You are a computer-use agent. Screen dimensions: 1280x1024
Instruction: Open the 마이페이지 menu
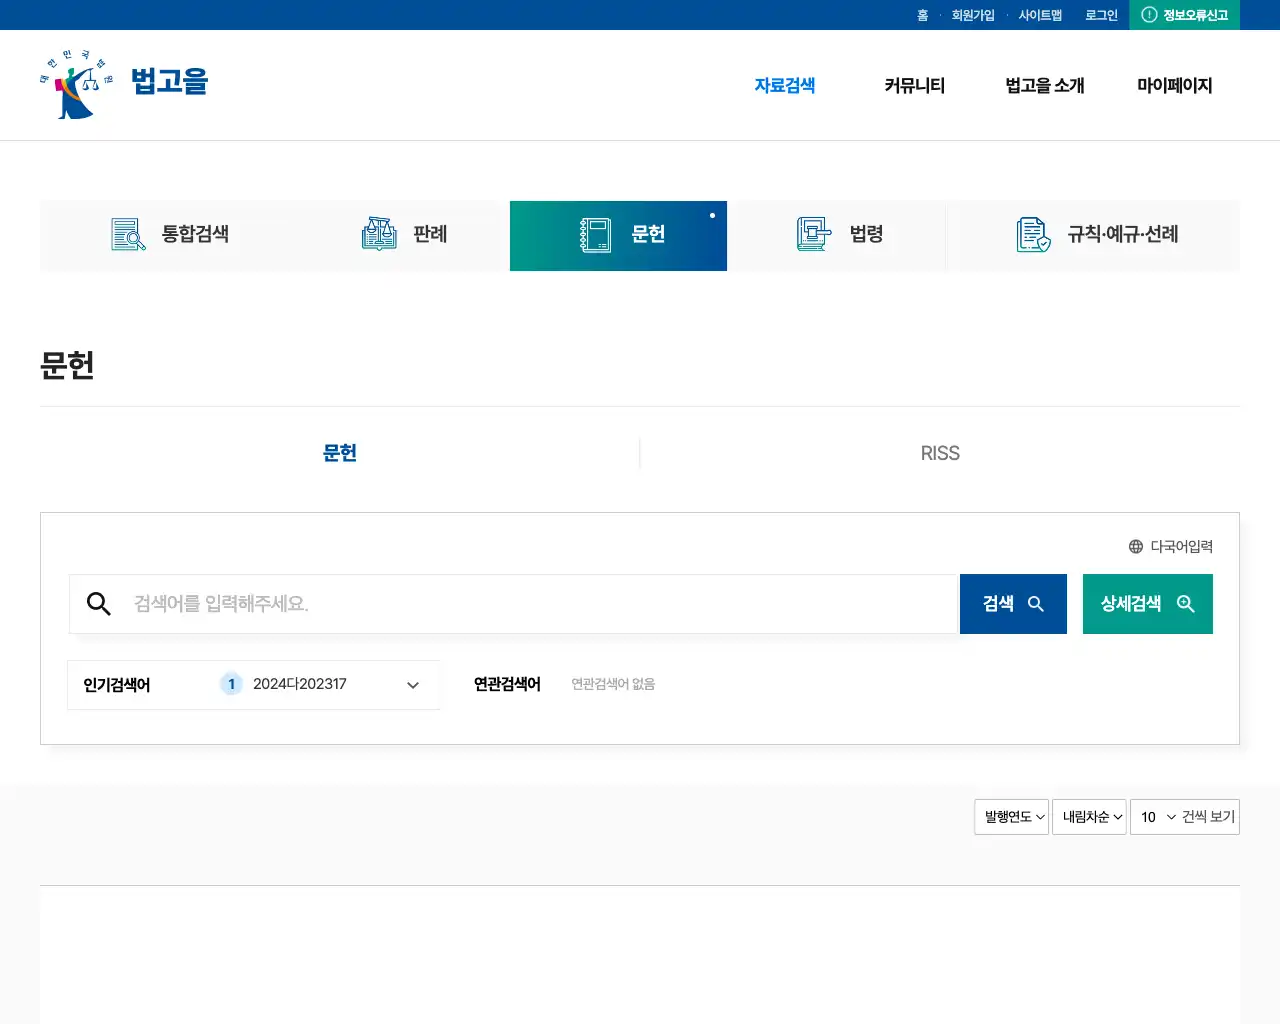tap(1175, 86)
